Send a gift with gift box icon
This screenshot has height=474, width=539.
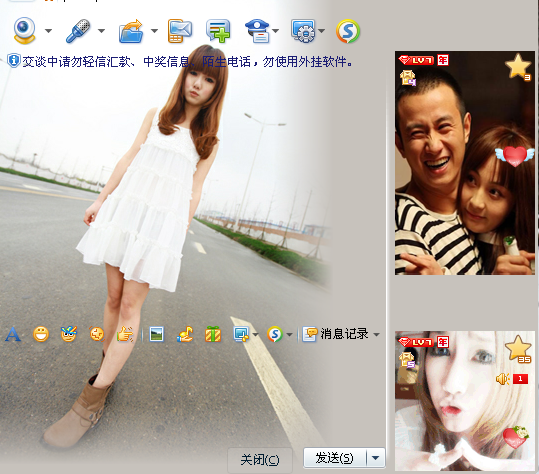coord(213,334)
